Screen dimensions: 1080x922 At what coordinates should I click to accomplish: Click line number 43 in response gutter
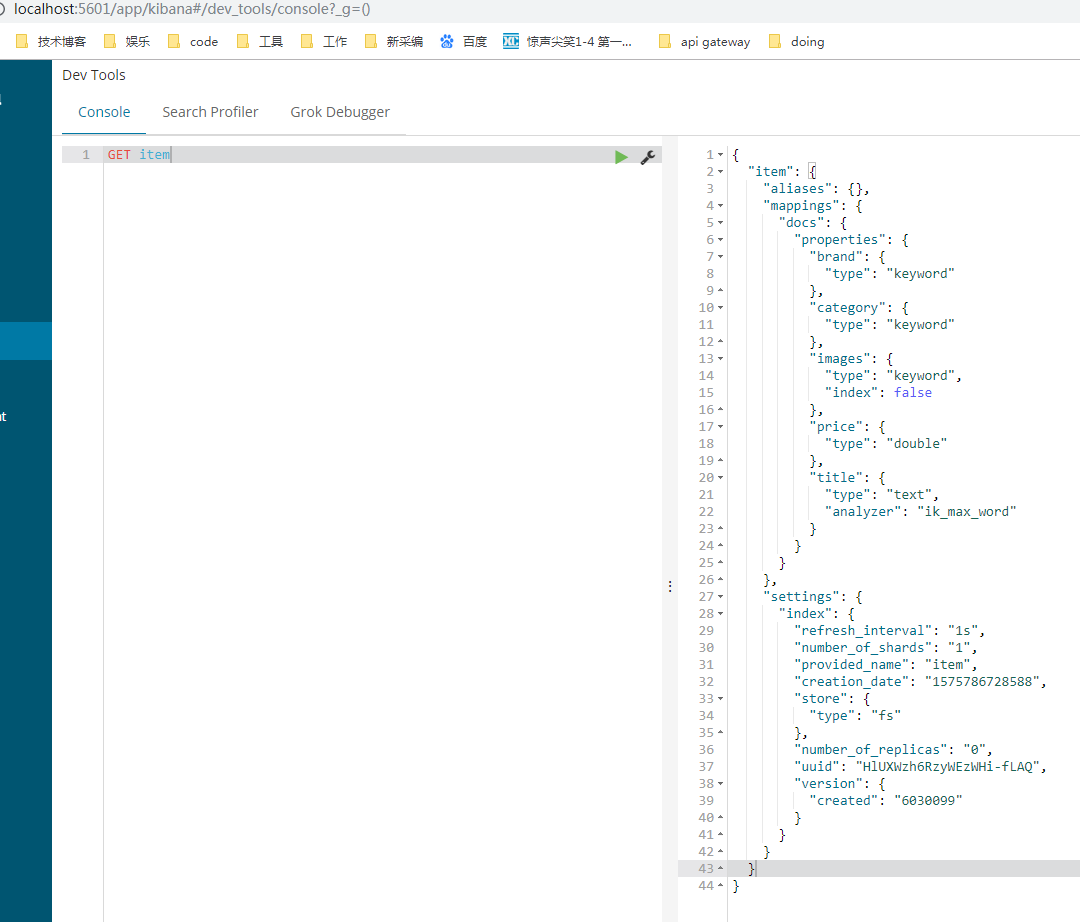(705, 868)
